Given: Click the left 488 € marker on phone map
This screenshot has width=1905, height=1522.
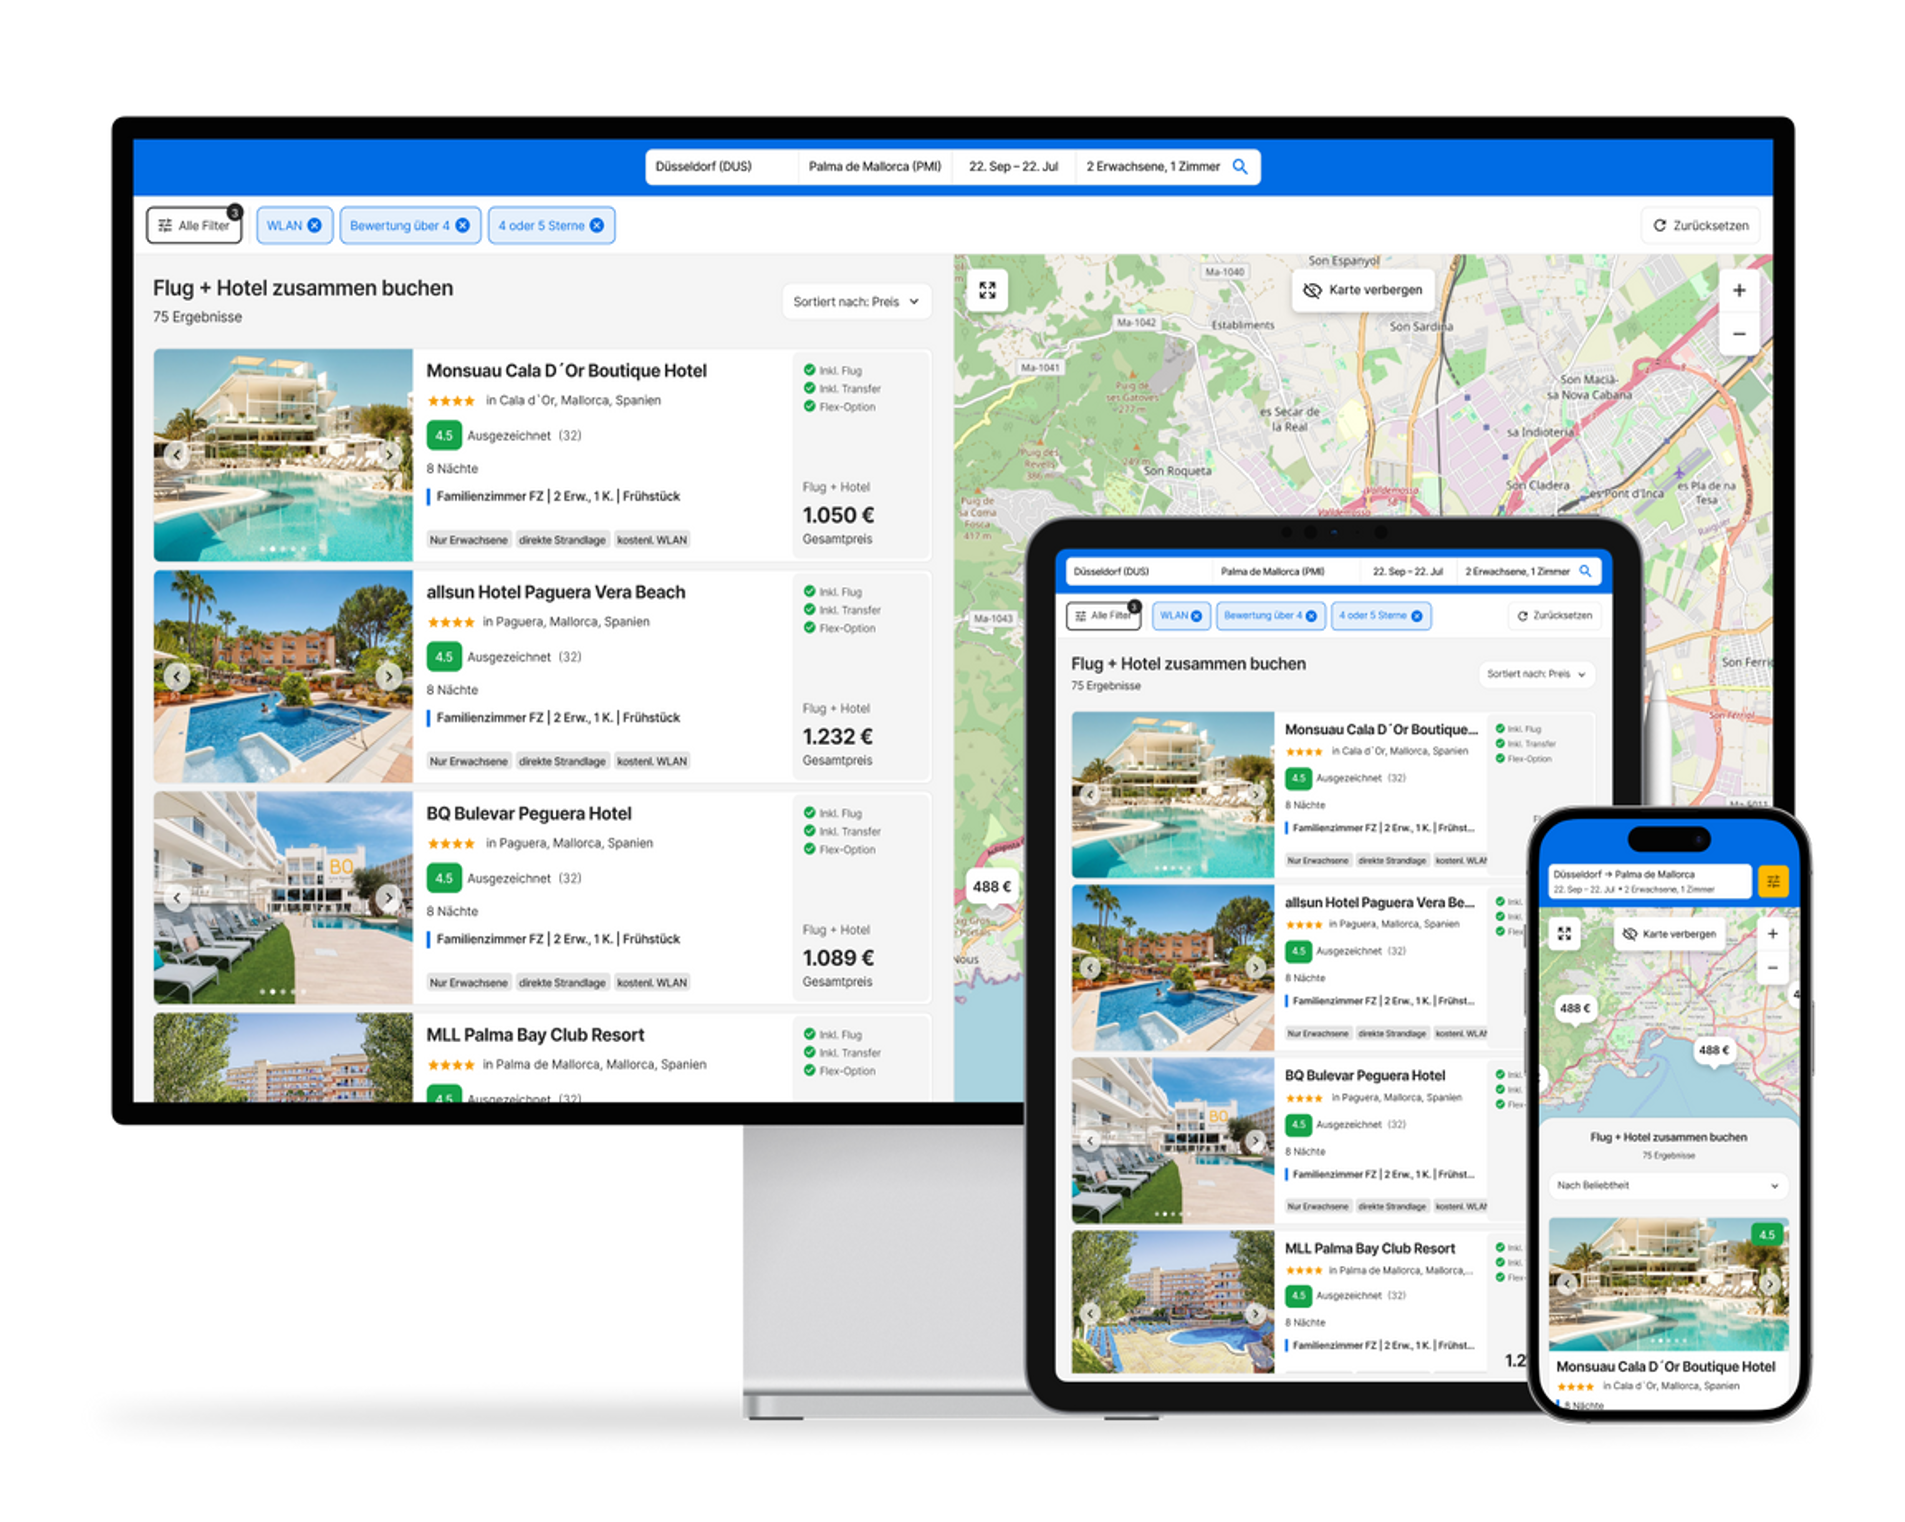Looking at the screenshot, I should [x=1575, y=1008].
